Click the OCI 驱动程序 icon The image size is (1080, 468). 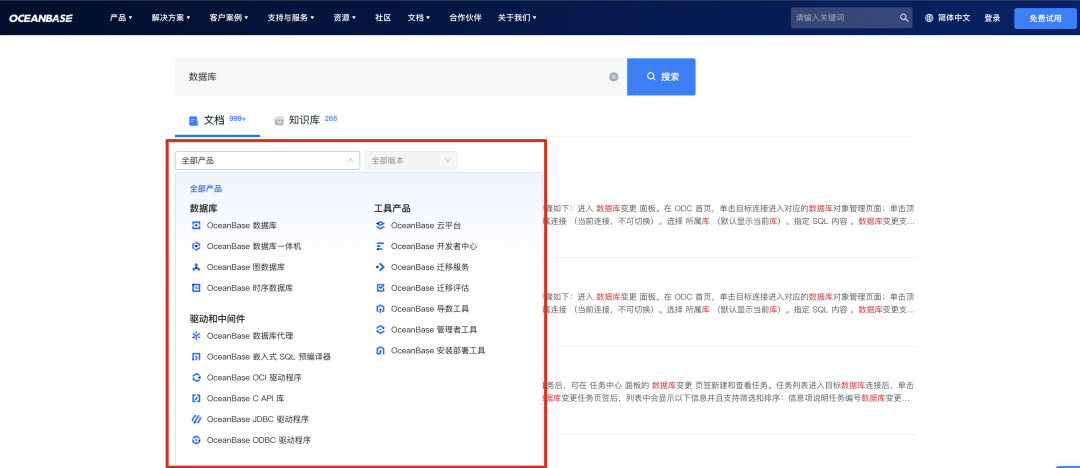[x=196, y=378]
